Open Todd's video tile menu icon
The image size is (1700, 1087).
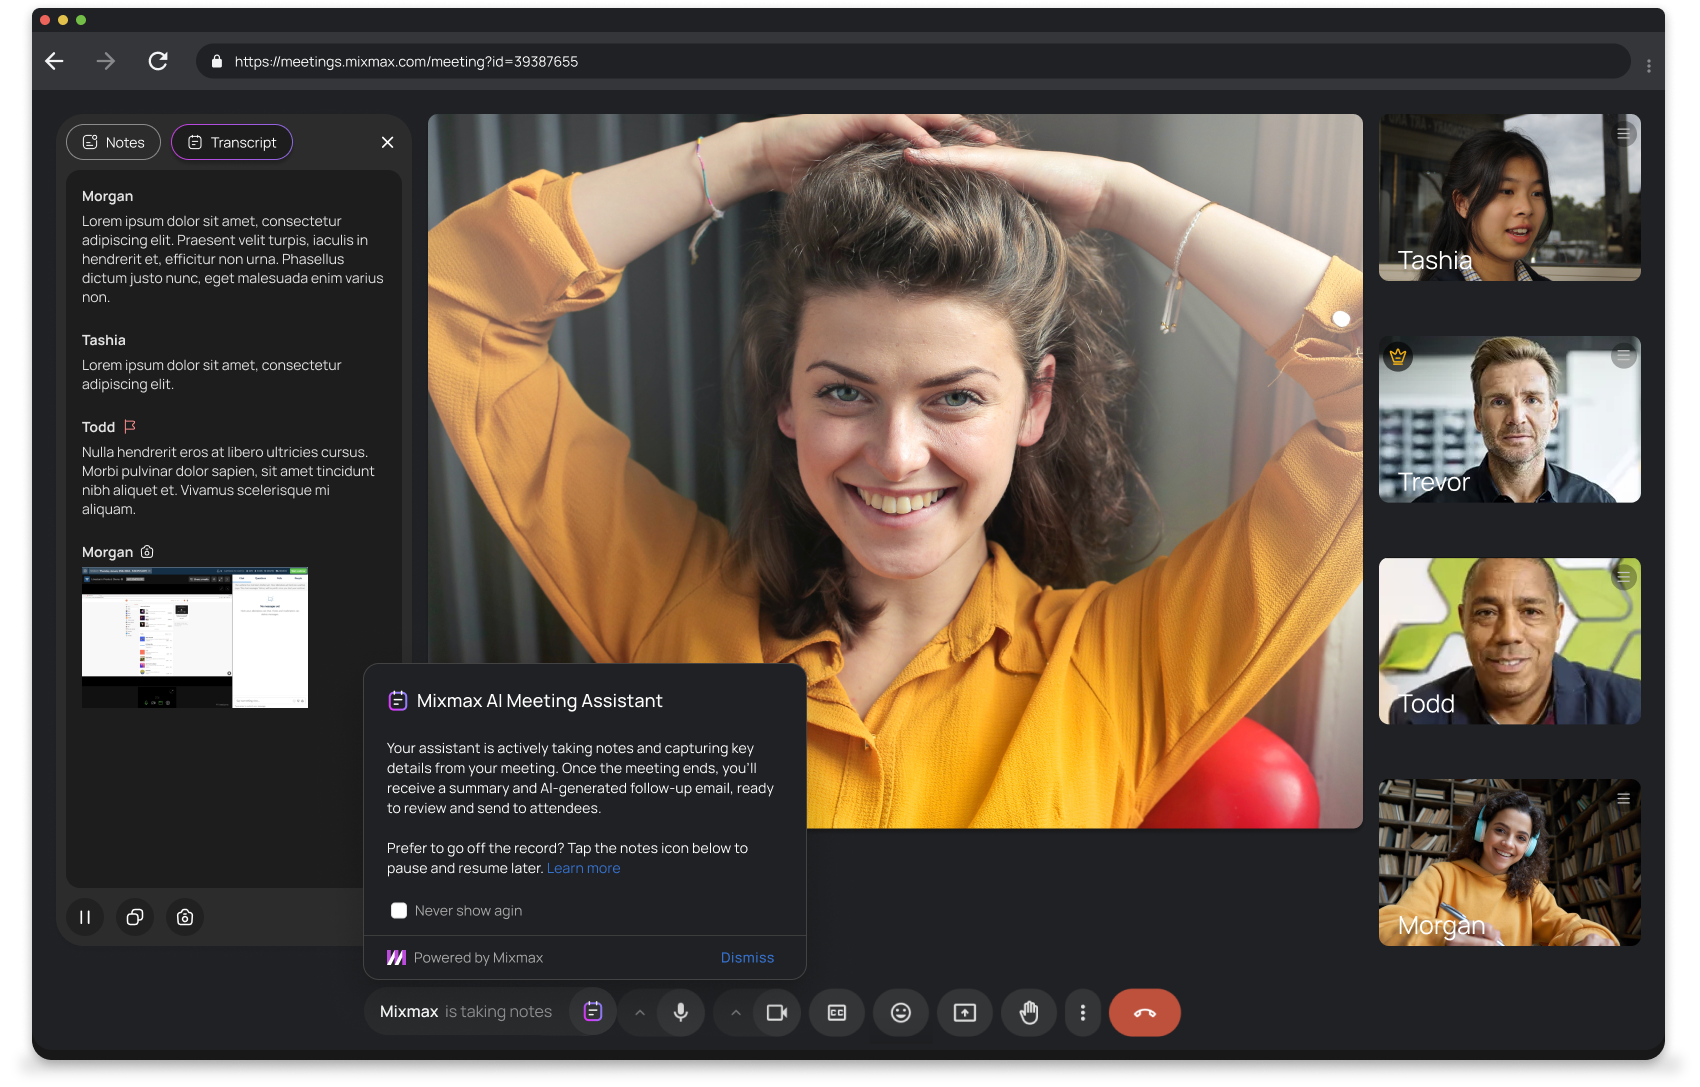coord(1623,577)
